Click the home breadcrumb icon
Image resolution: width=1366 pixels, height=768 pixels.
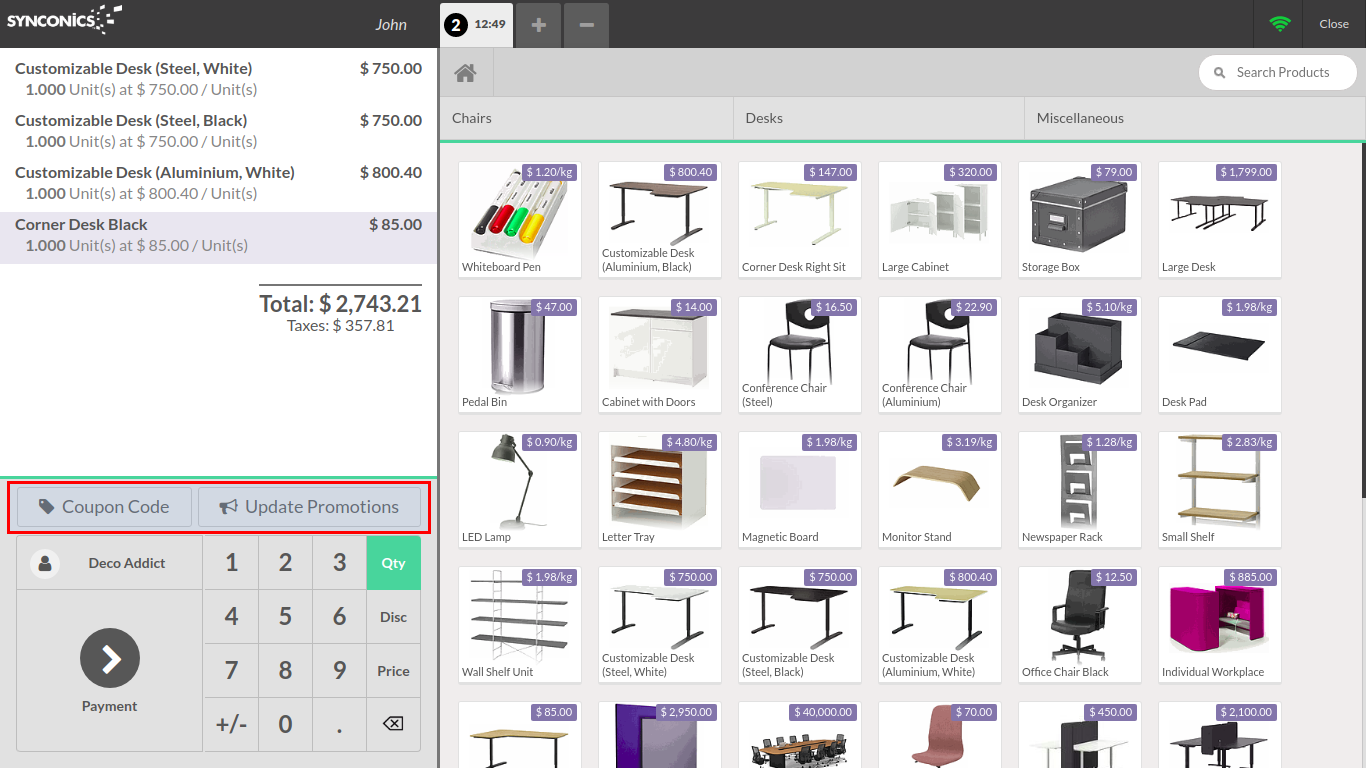coord(465,73)
